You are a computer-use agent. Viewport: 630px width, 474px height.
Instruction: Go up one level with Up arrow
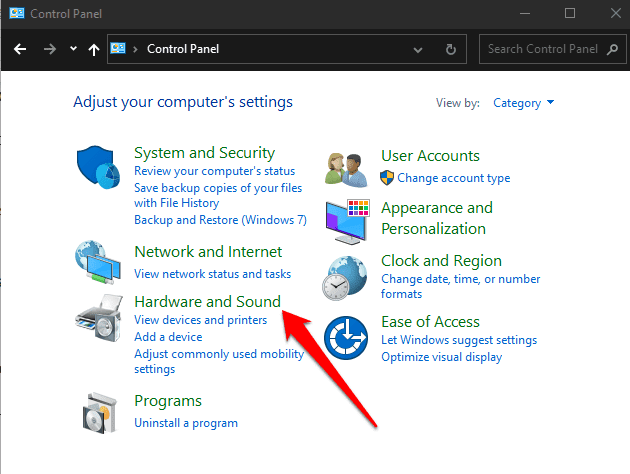[x=93, y=48]
